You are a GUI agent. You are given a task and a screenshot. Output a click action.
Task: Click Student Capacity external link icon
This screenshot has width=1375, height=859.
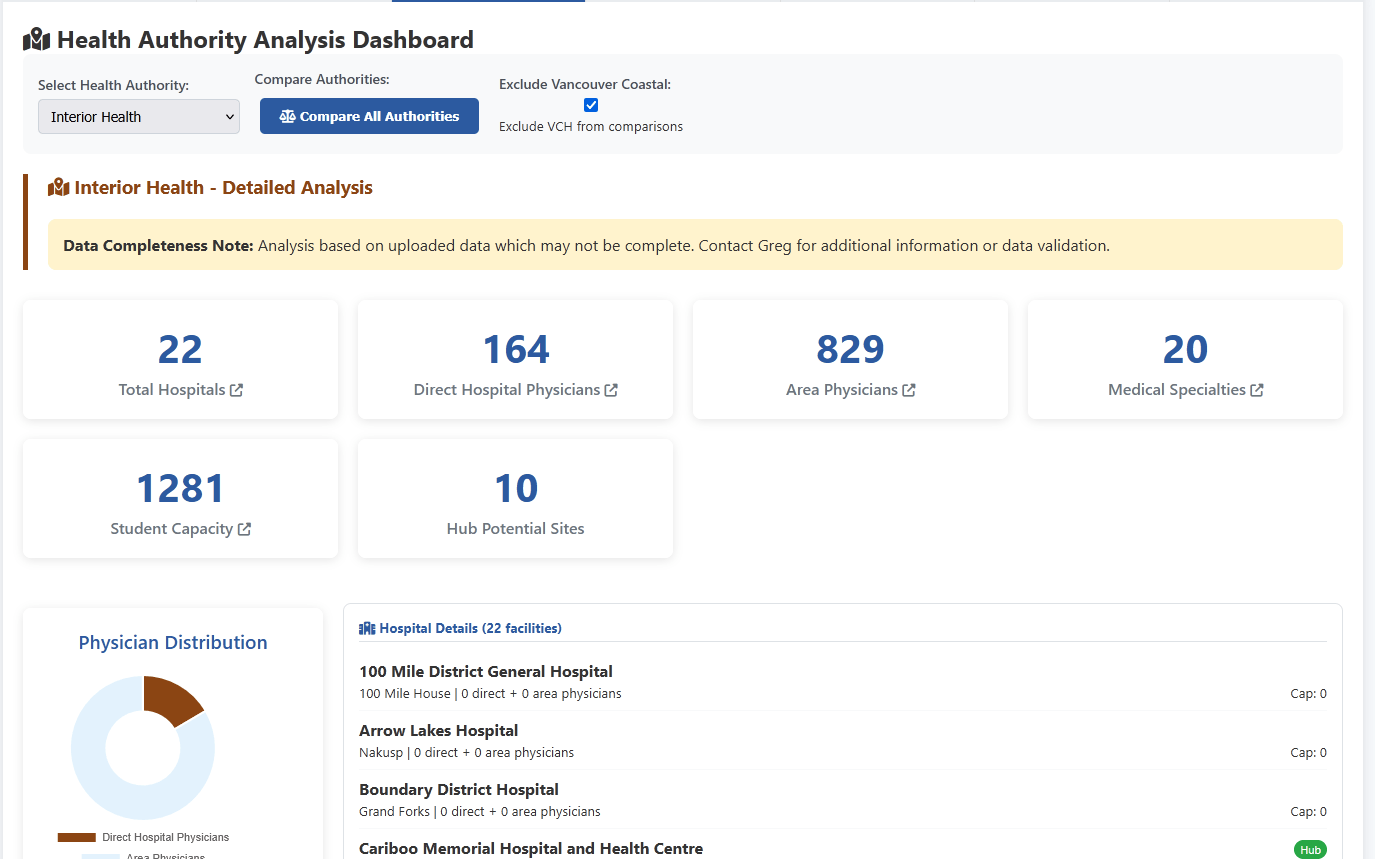coord(244,529)
